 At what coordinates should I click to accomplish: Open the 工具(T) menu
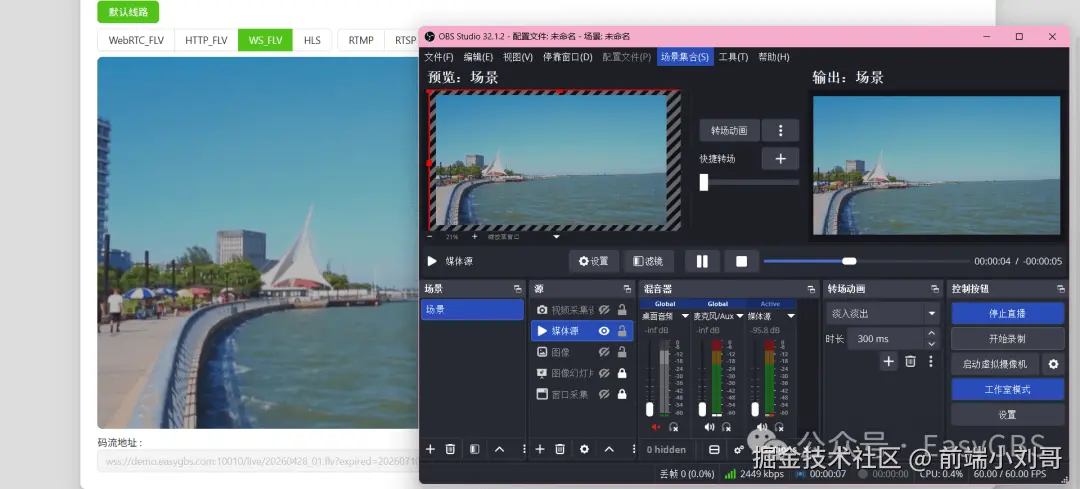[734, 57]
